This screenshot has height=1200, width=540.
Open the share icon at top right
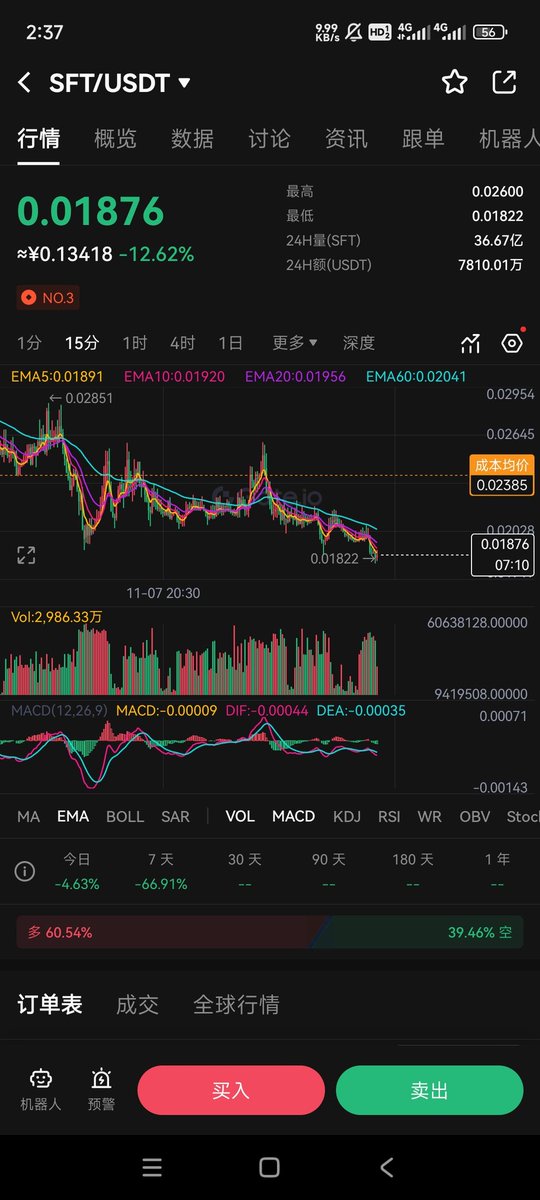click(504, 82)
